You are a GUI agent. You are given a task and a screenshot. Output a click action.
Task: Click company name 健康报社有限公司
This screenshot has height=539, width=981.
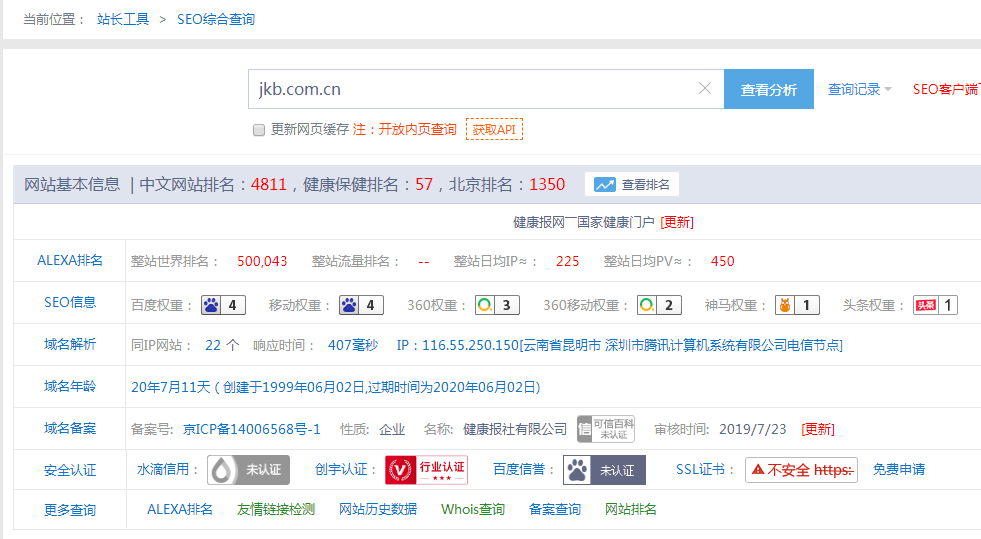[515, 429]
